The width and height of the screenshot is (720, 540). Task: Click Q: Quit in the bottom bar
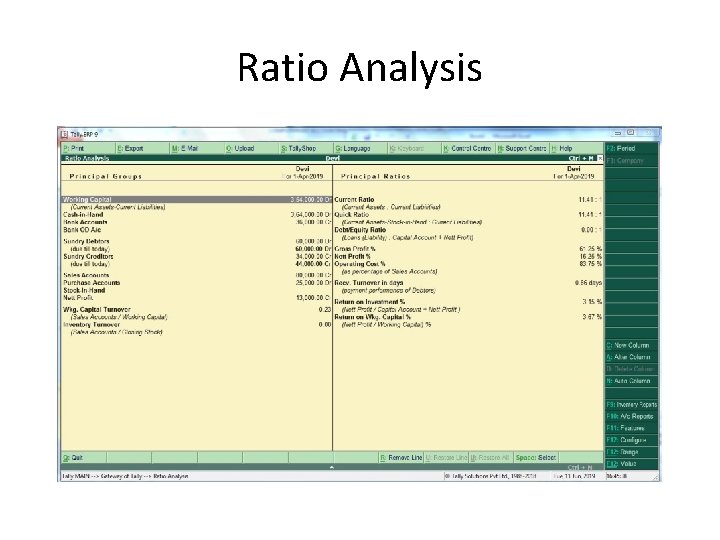[84, 458]
